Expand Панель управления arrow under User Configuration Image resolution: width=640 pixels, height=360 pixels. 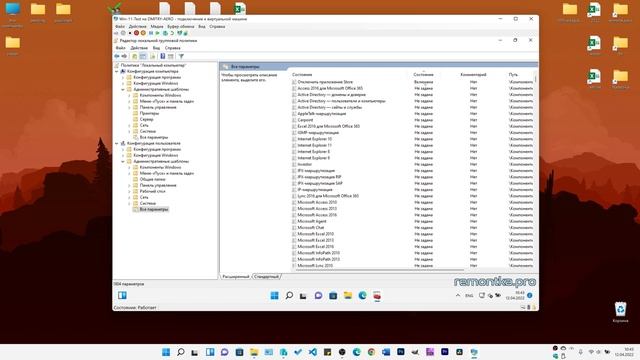click(x=129, y=185)
